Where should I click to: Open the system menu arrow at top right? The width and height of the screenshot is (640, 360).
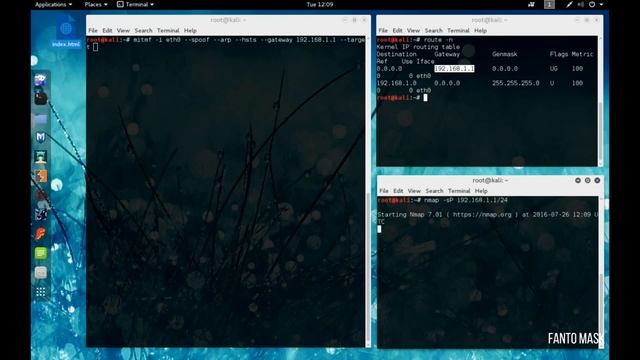tap(601, 4)
